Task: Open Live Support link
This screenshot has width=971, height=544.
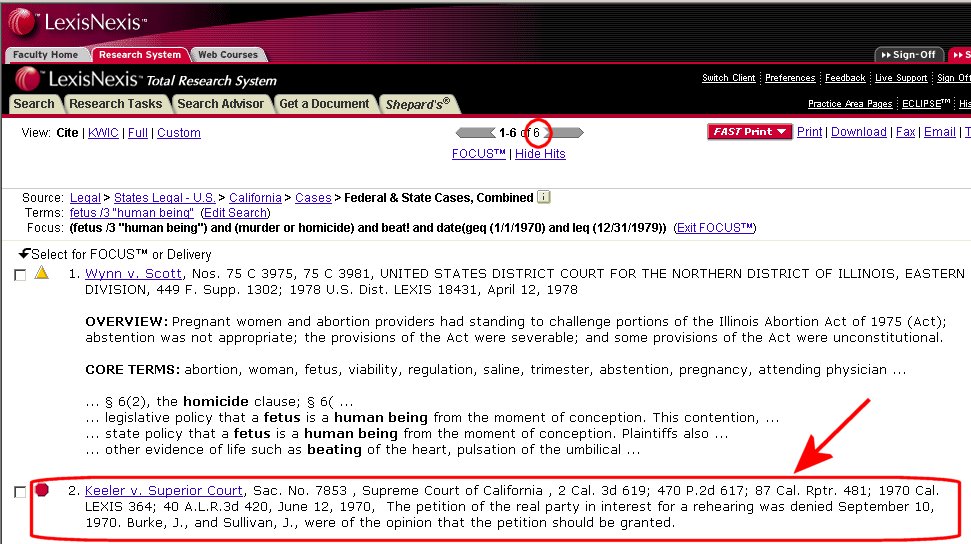Action: [900, 77]
